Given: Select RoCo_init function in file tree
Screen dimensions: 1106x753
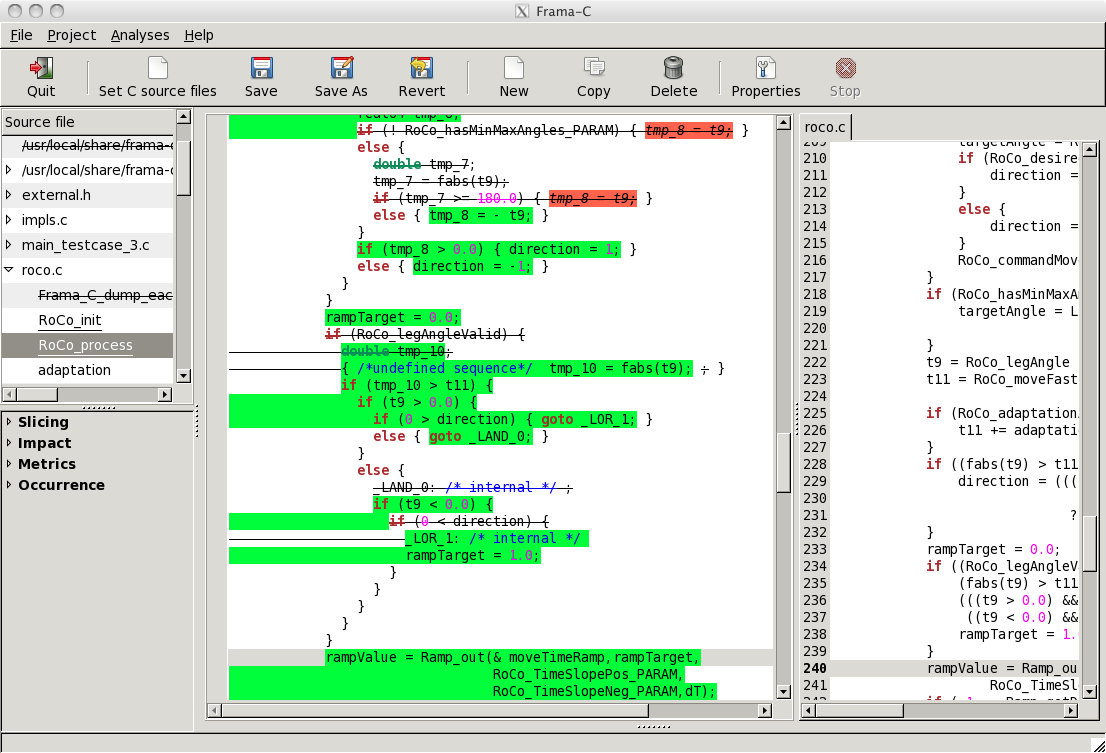Looking at the screenshot, I should click(70, 320).
